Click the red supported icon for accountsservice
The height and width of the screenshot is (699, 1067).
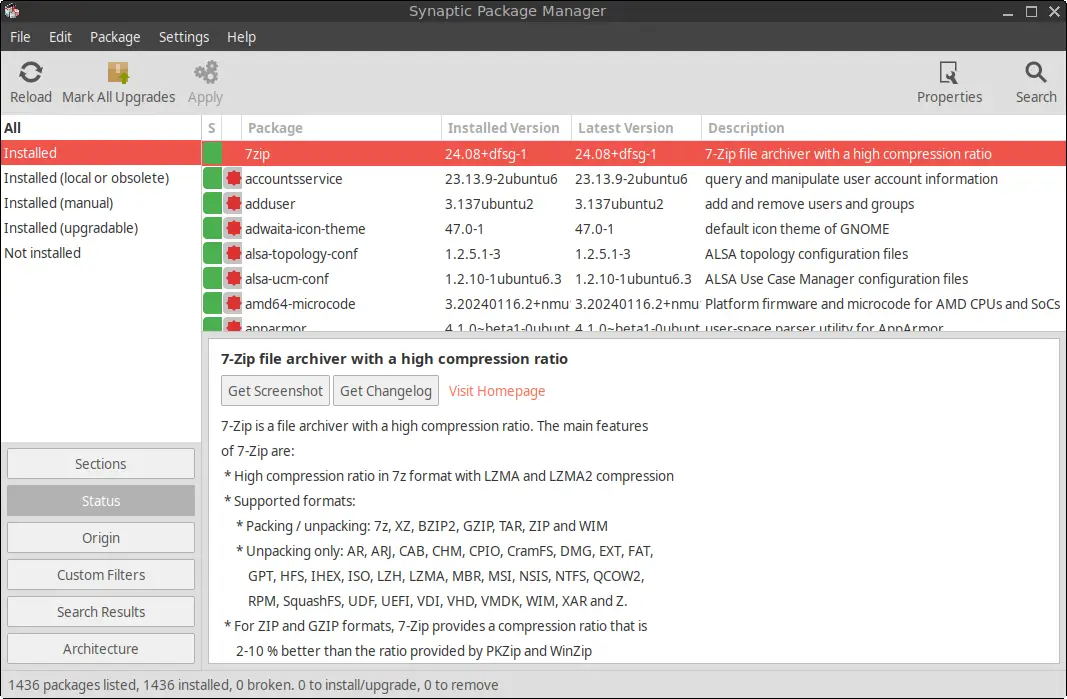pyautogui.click(x=233, y=178)
